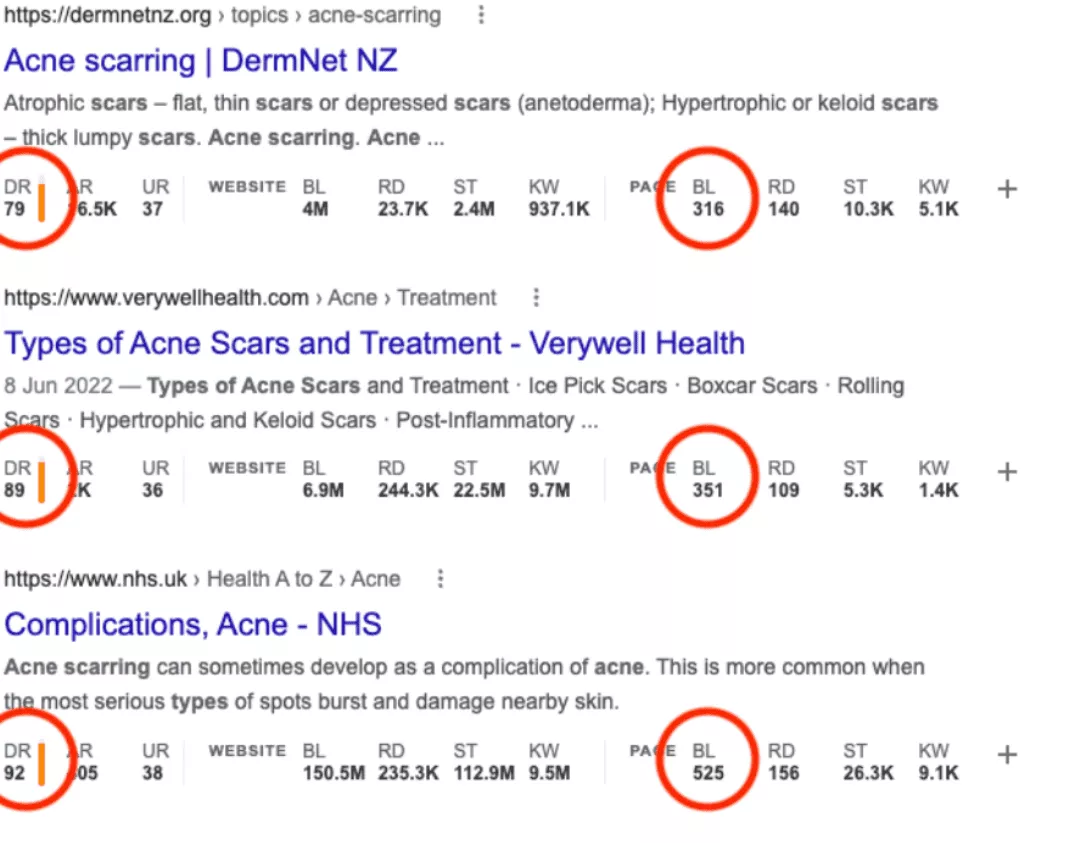Expand SEO metrics with plus for NHS result
The height and width of the screenshot is (843, 1086).
click(x=1007, y=755)
